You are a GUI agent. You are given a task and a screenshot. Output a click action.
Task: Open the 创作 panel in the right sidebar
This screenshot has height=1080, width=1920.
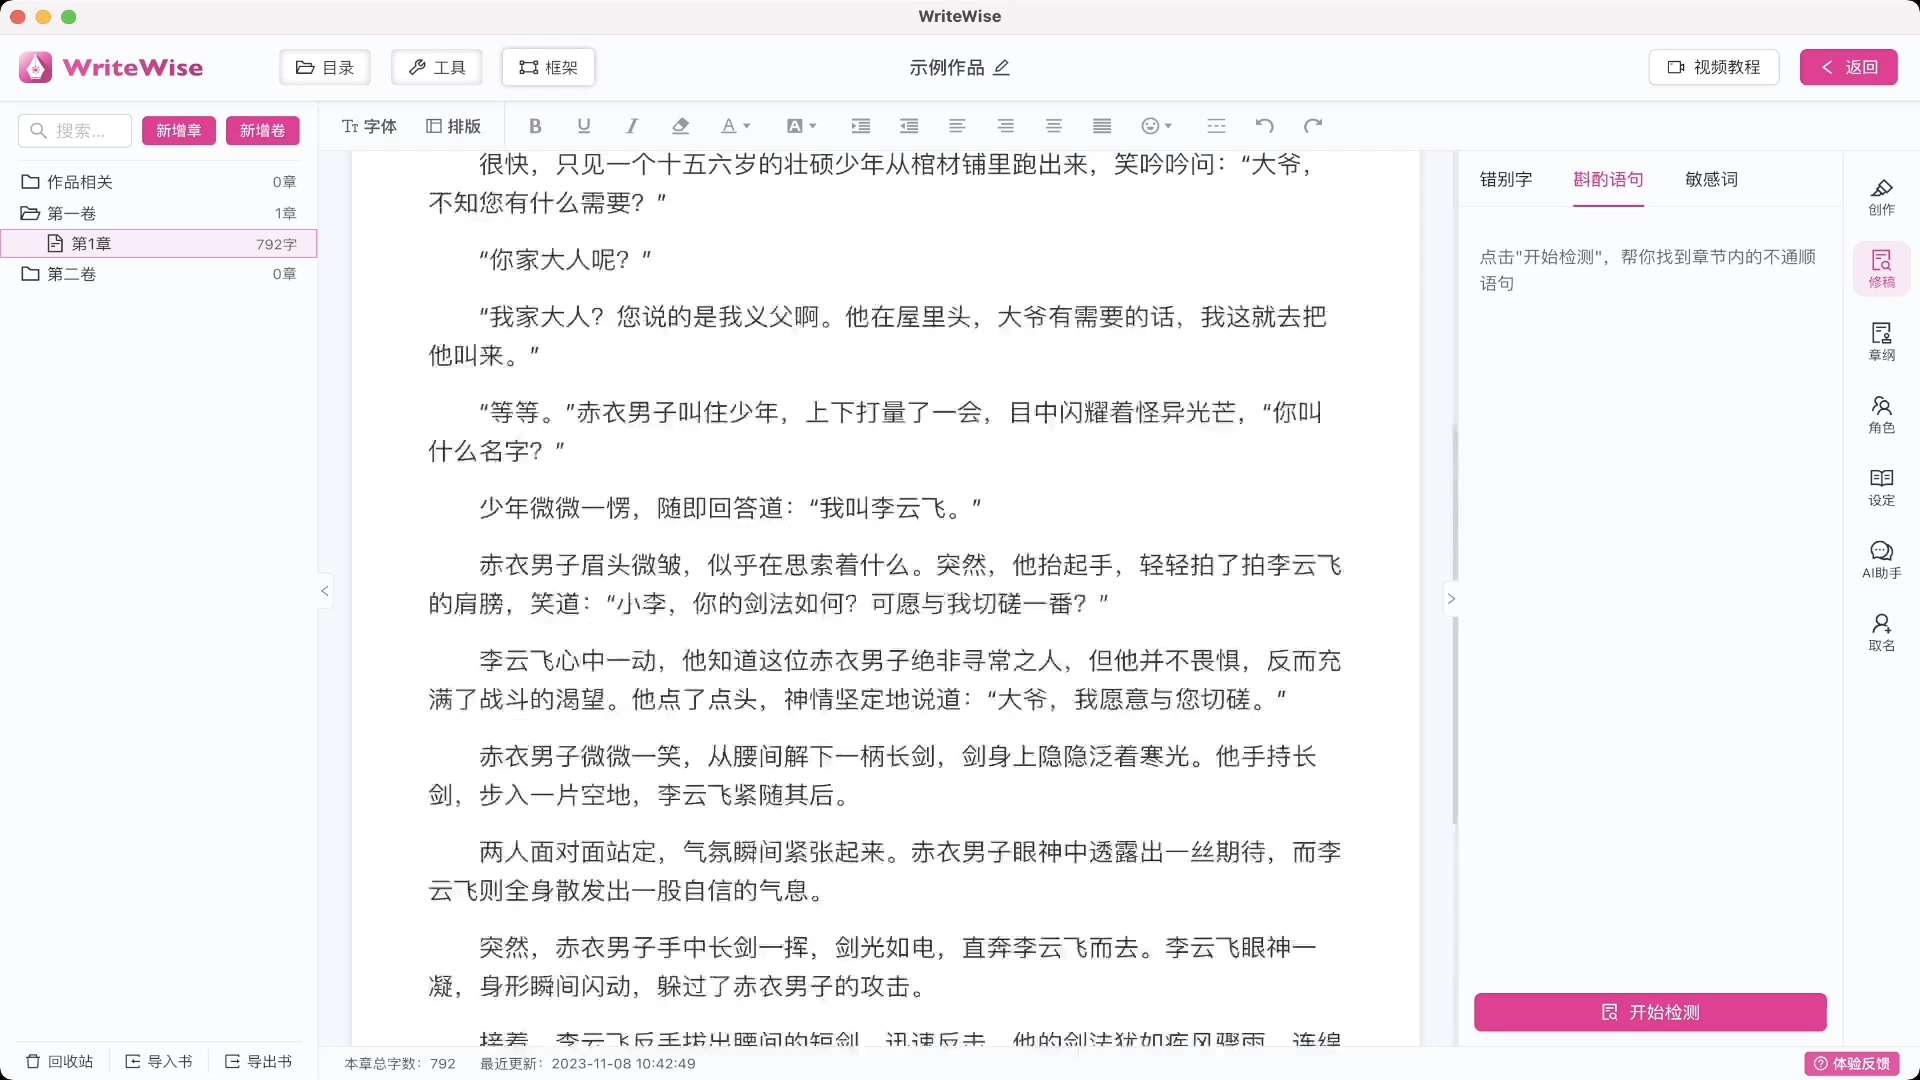click(x=1881, y=196)
